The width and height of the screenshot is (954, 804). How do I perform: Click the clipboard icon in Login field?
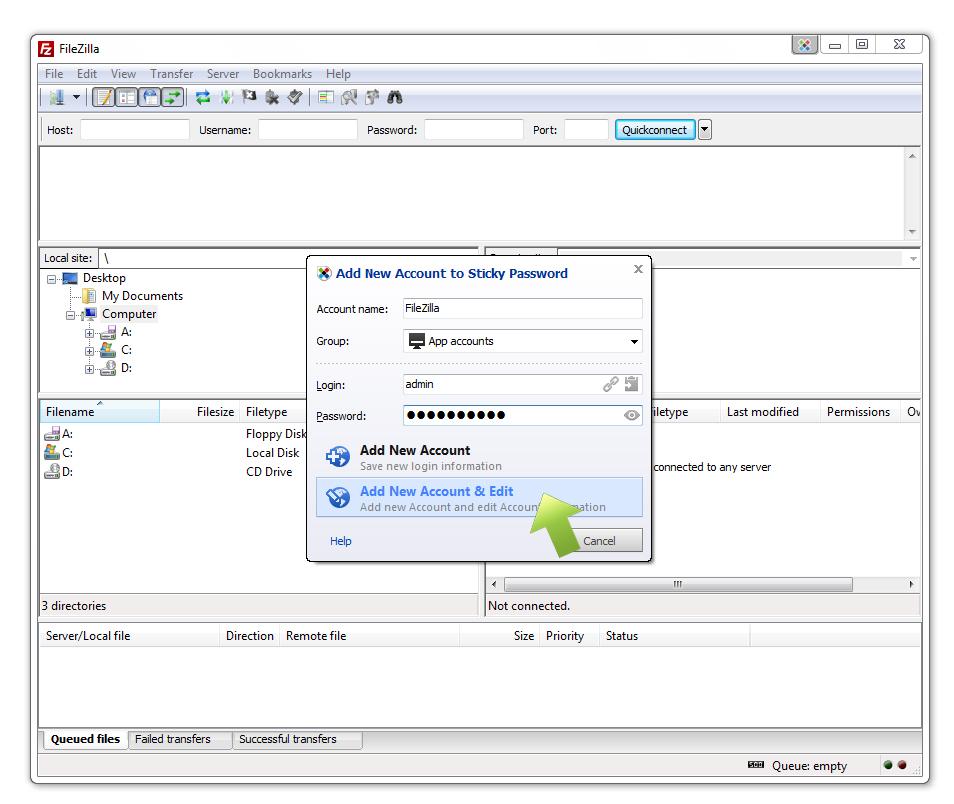tap(632, 384)
